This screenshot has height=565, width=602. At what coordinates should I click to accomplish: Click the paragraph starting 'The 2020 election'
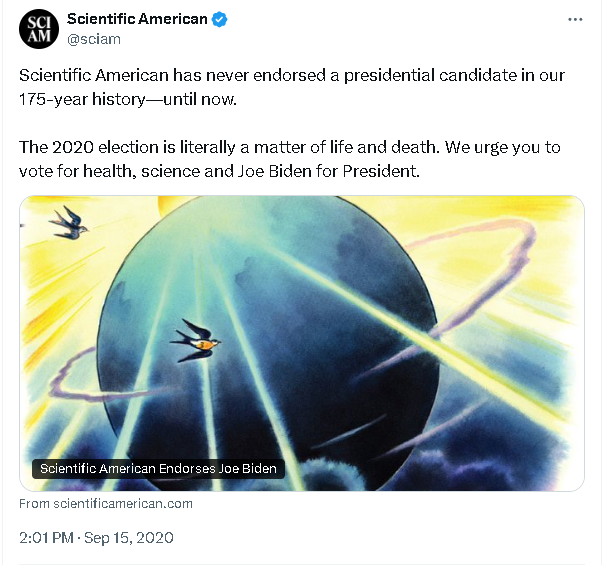[x=290, y=159]
